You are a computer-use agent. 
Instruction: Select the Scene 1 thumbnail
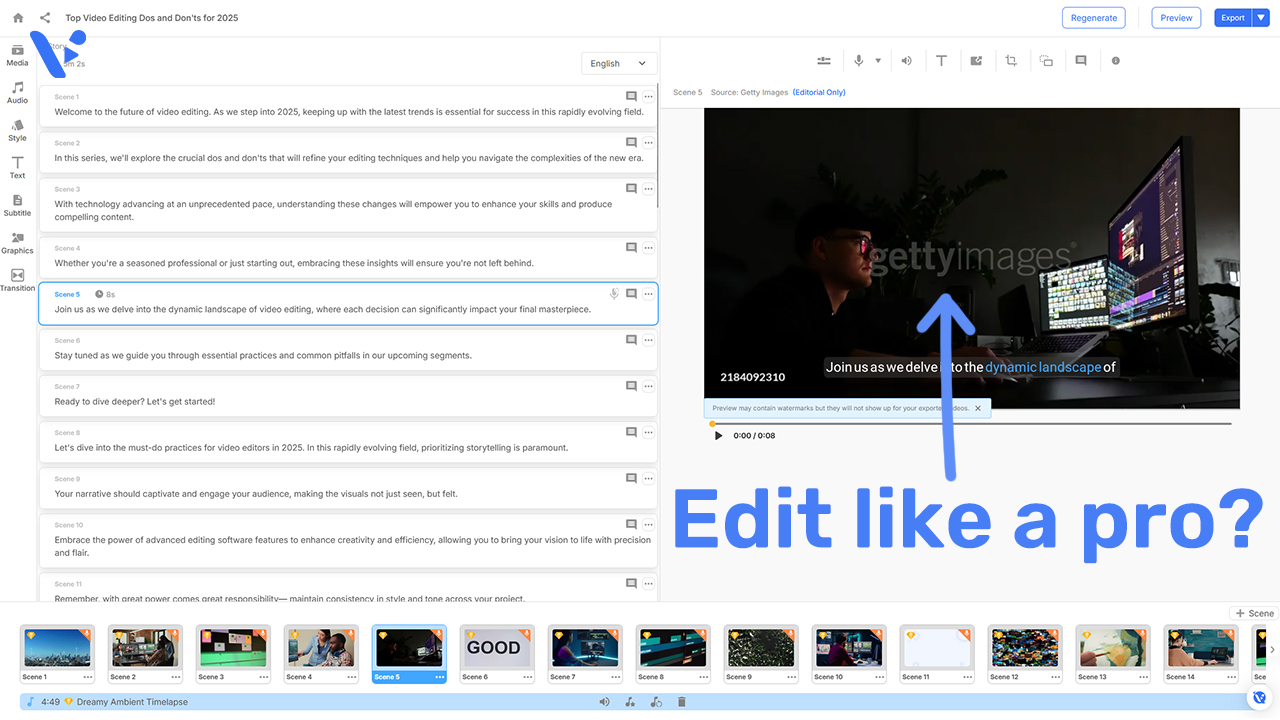57,647
